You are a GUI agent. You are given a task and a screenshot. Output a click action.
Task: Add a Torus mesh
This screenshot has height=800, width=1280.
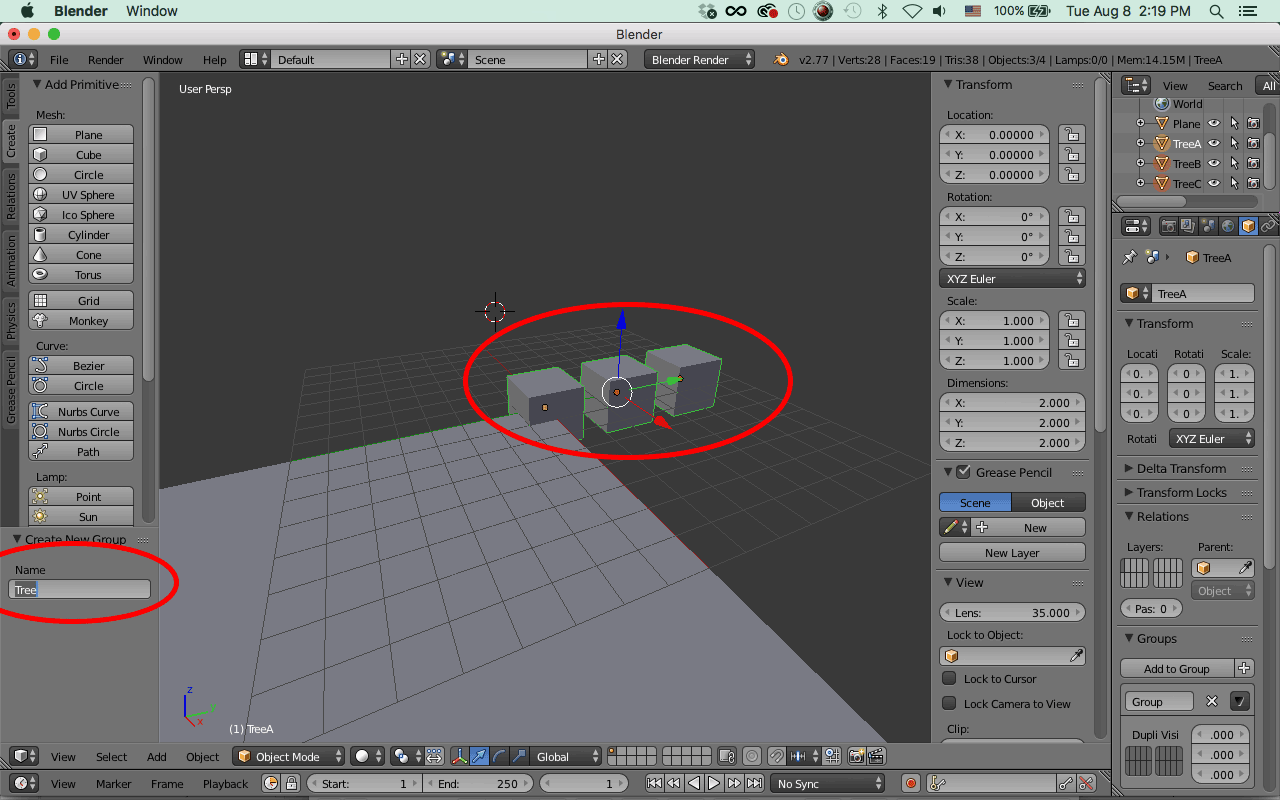pos(81,274)
